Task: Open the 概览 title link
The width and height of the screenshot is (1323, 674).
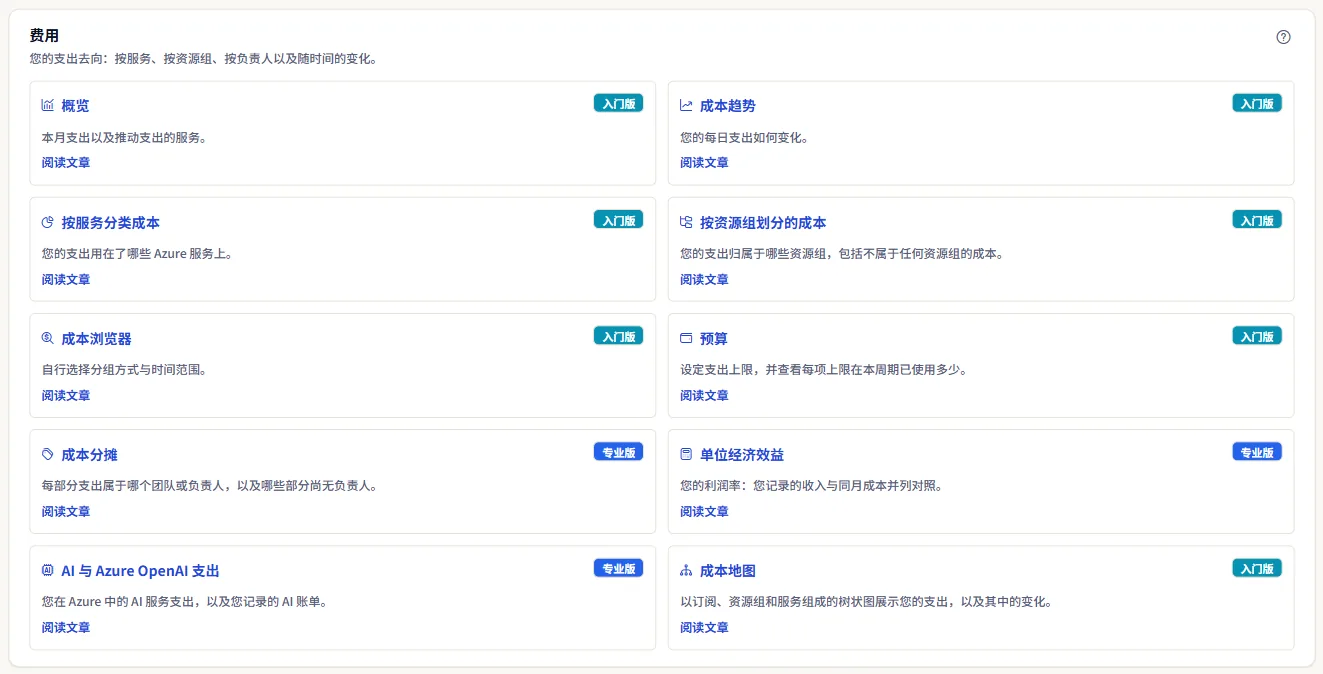Action: coord(75,106)
